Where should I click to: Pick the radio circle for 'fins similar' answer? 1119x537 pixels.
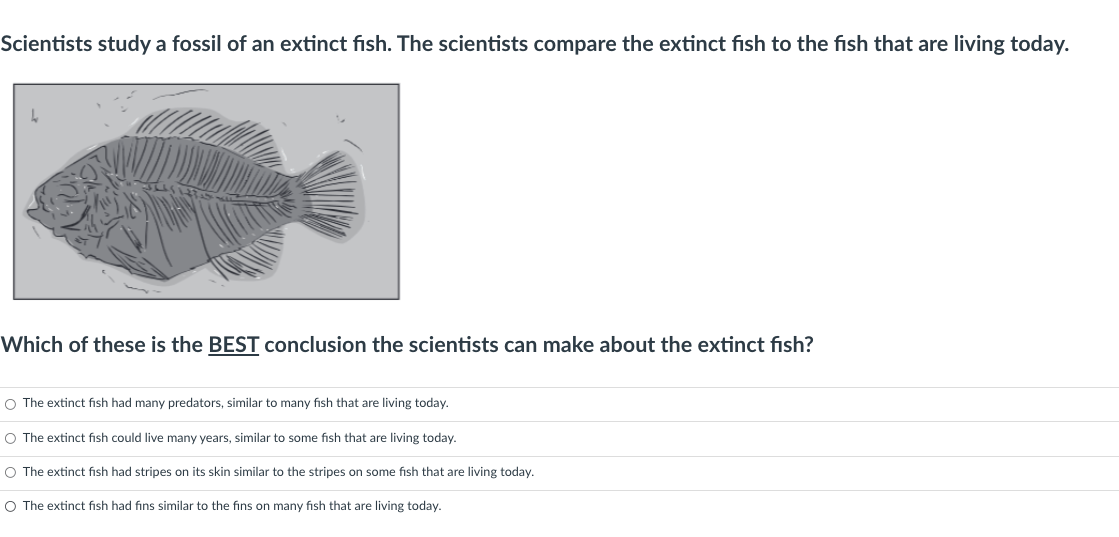[10, 507]
